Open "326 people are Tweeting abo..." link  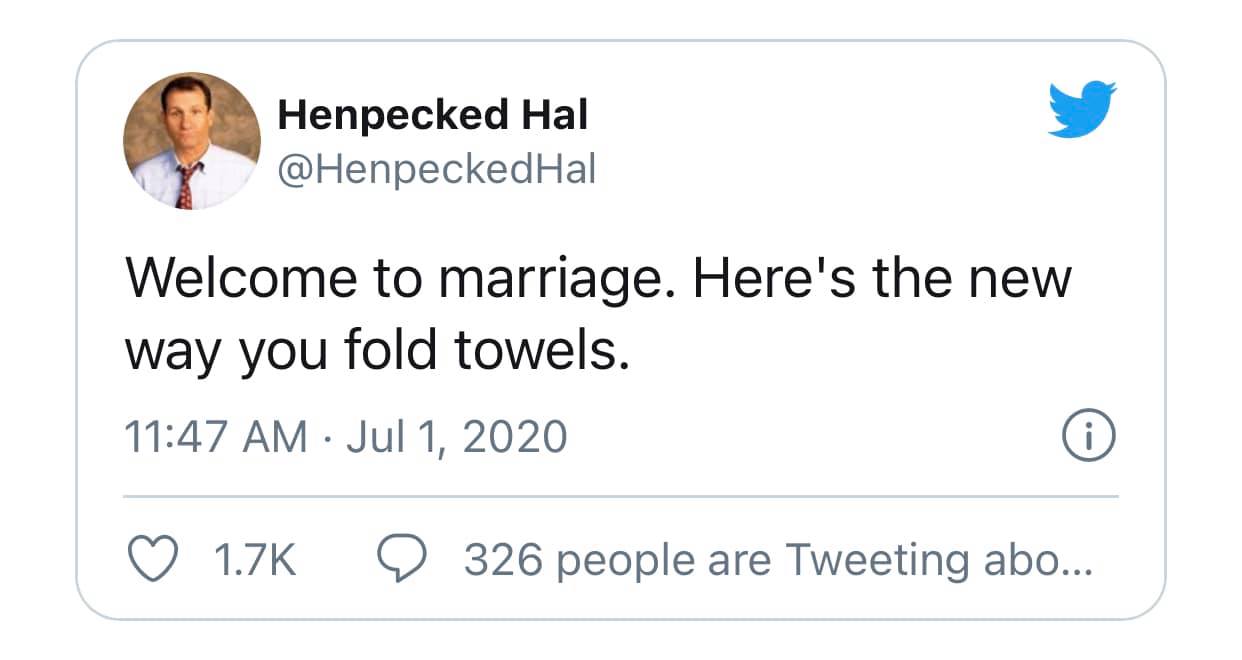778,561
